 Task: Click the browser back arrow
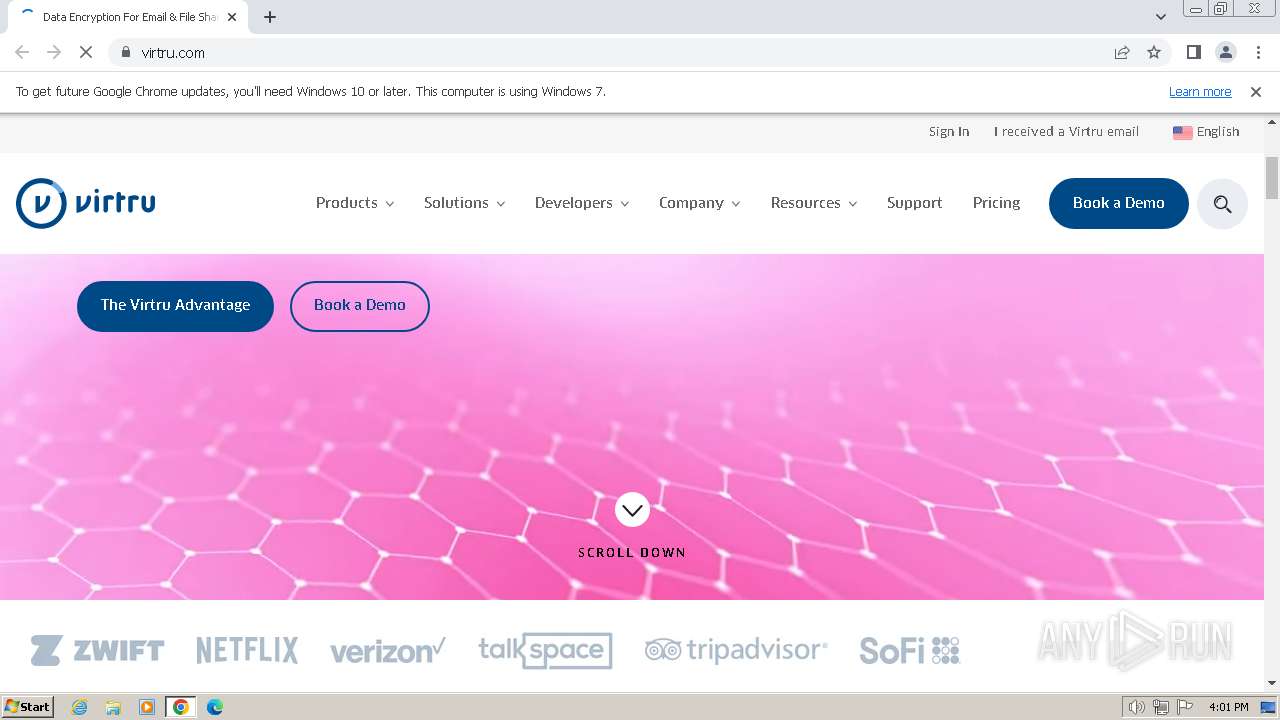click(22, 52)
